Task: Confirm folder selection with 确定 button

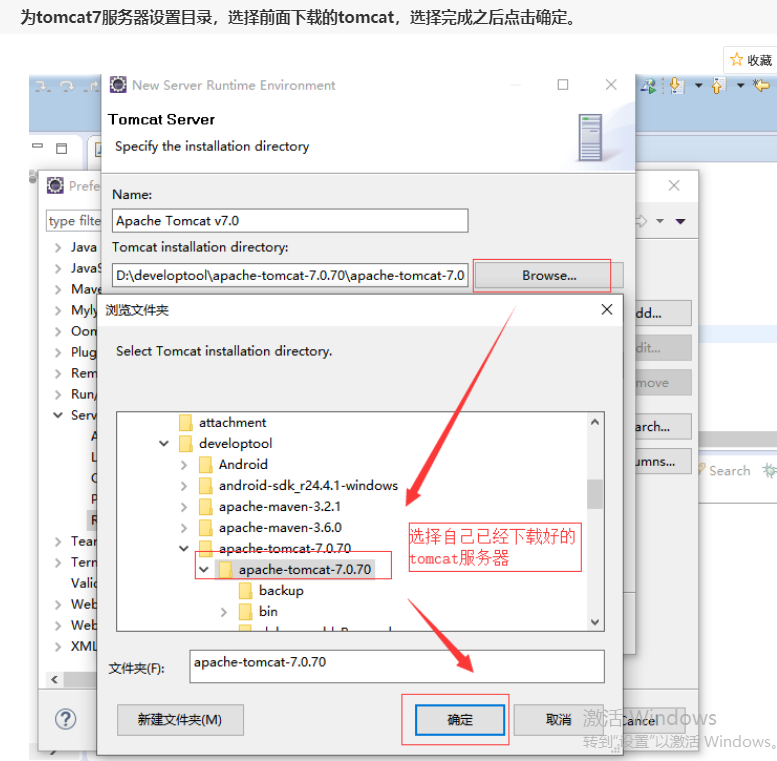Action: (460, 719)
